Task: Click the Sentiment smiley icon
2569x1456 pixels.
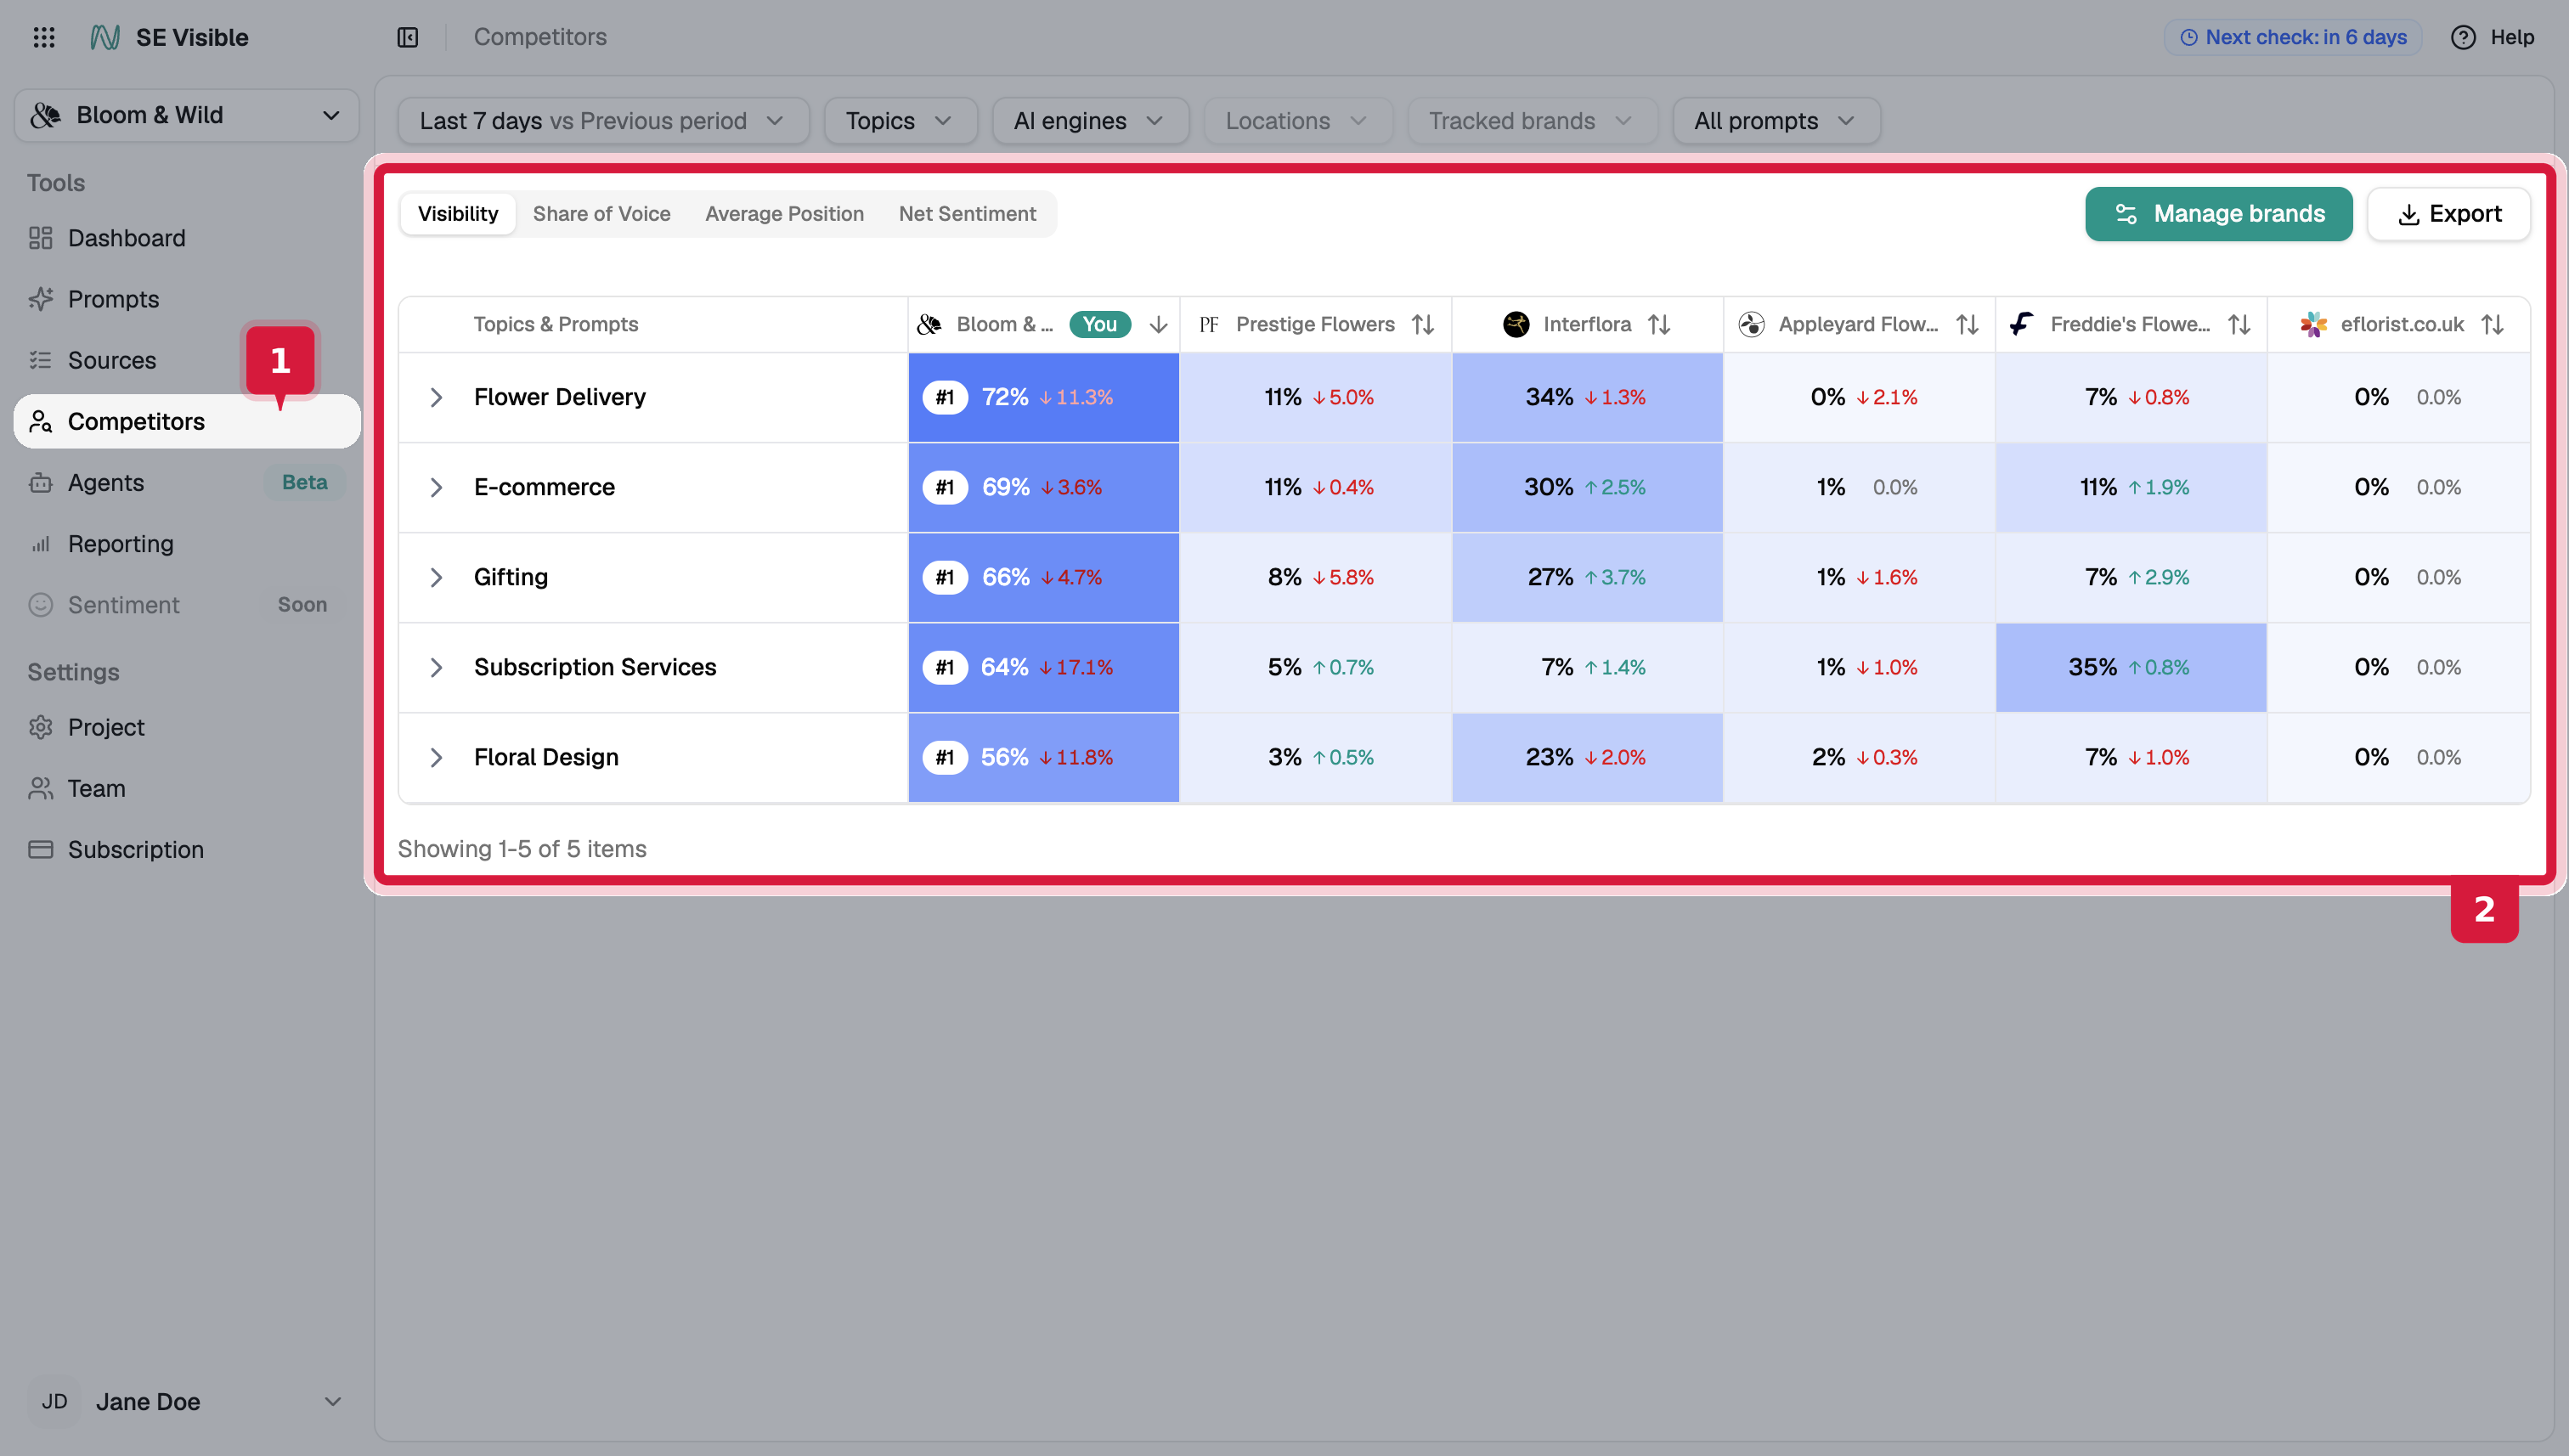Action: (41, 605)
